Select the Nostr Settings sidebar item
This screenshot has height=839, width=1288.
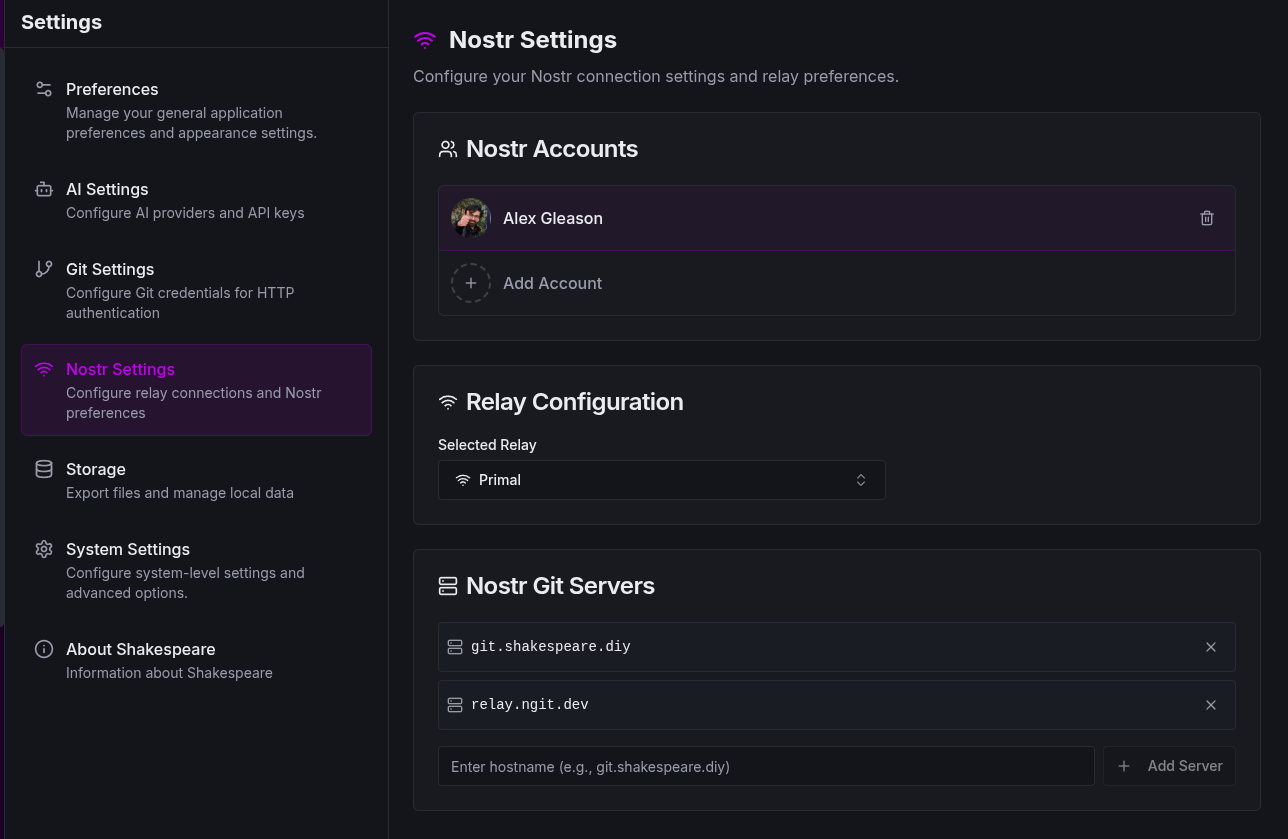[x=195, y=390]
